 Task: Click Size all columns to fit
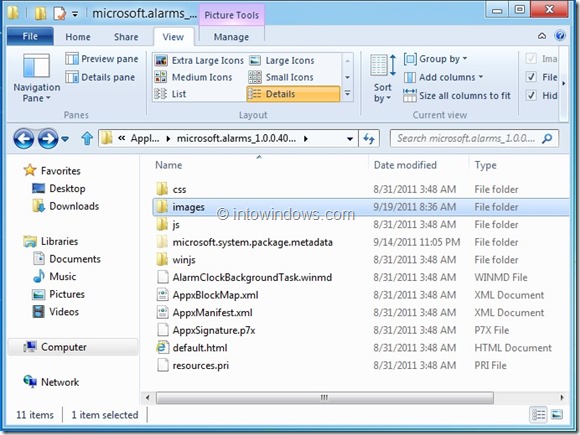coord(457,96)
